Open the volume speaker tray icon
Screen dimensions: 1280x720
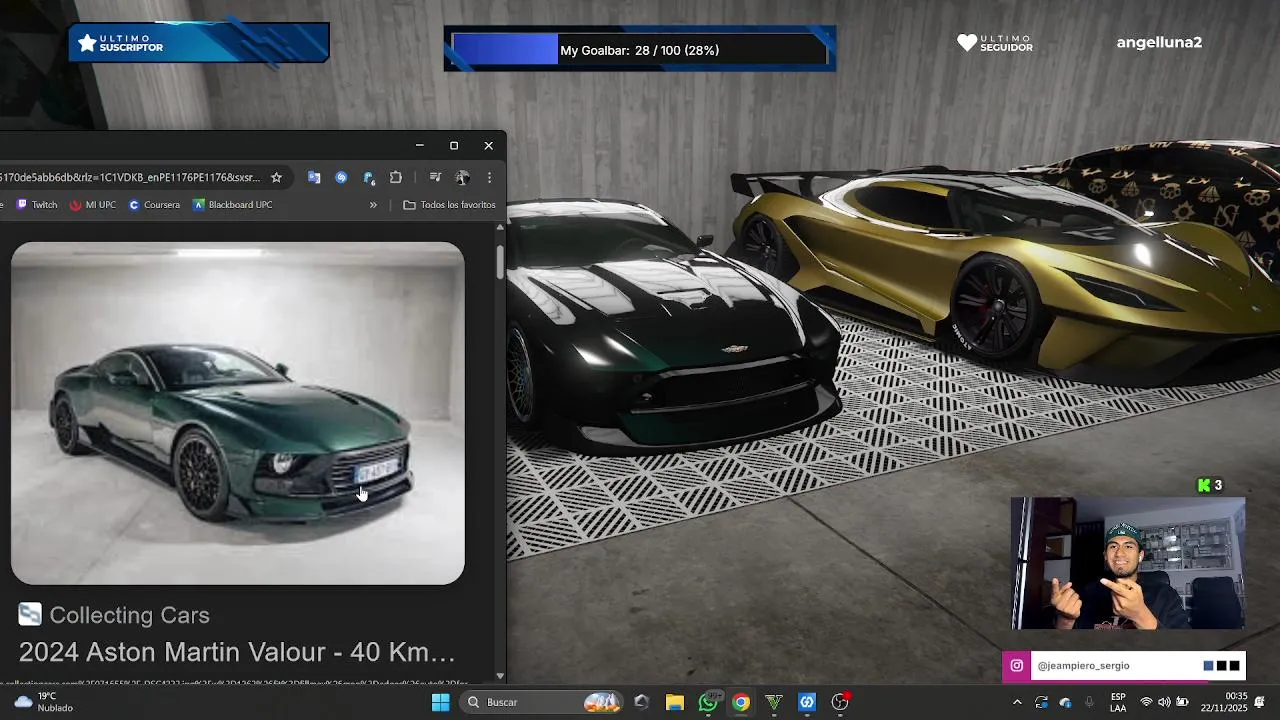1164,702
